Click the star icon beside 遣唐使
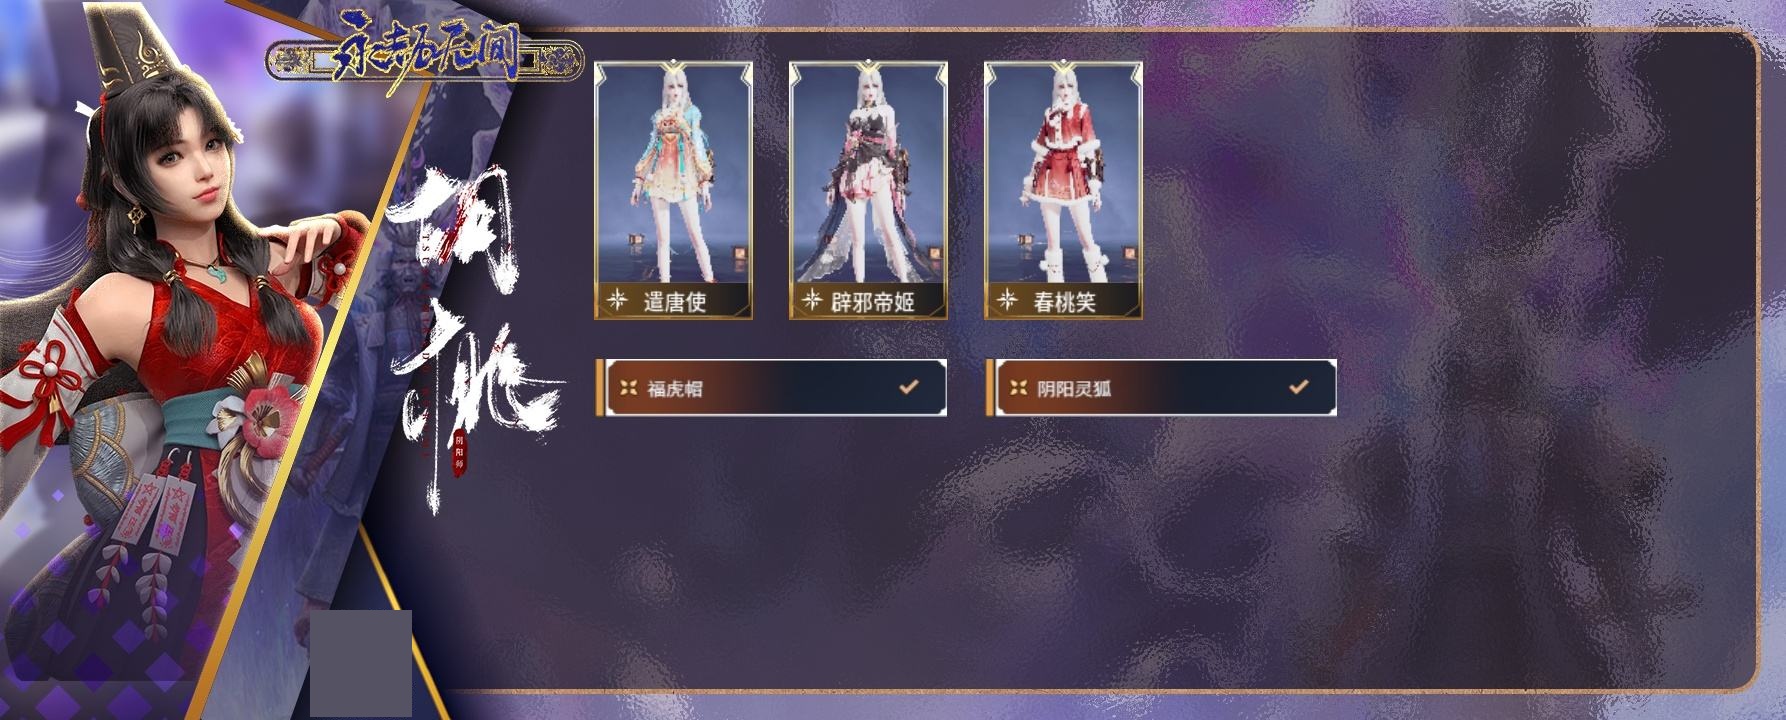Image resolution: width=1786 pixels, height=720 pixels. pos(617,300)
